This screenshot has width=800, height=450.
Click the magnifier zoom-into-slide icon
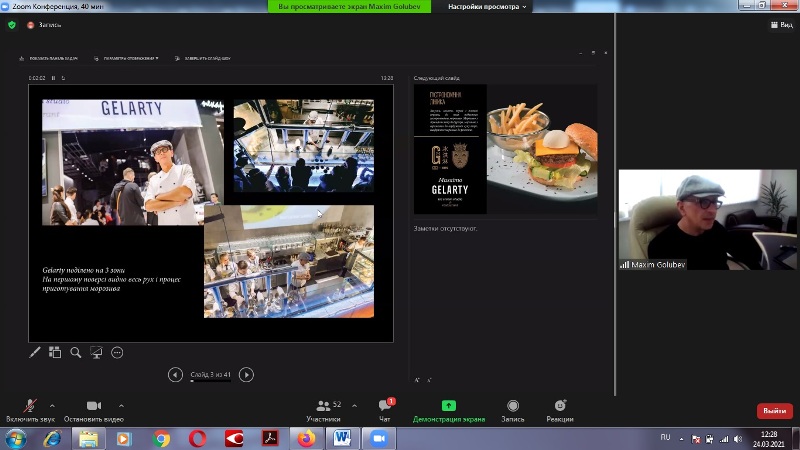point(75,352)
